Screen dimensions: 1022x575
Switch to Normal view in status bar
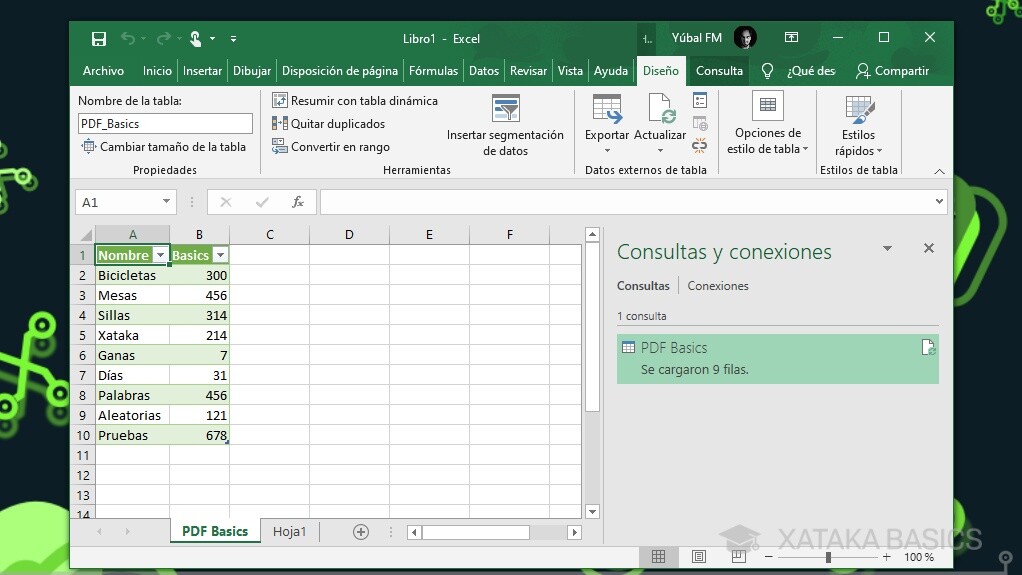click(x=658, y=556)
